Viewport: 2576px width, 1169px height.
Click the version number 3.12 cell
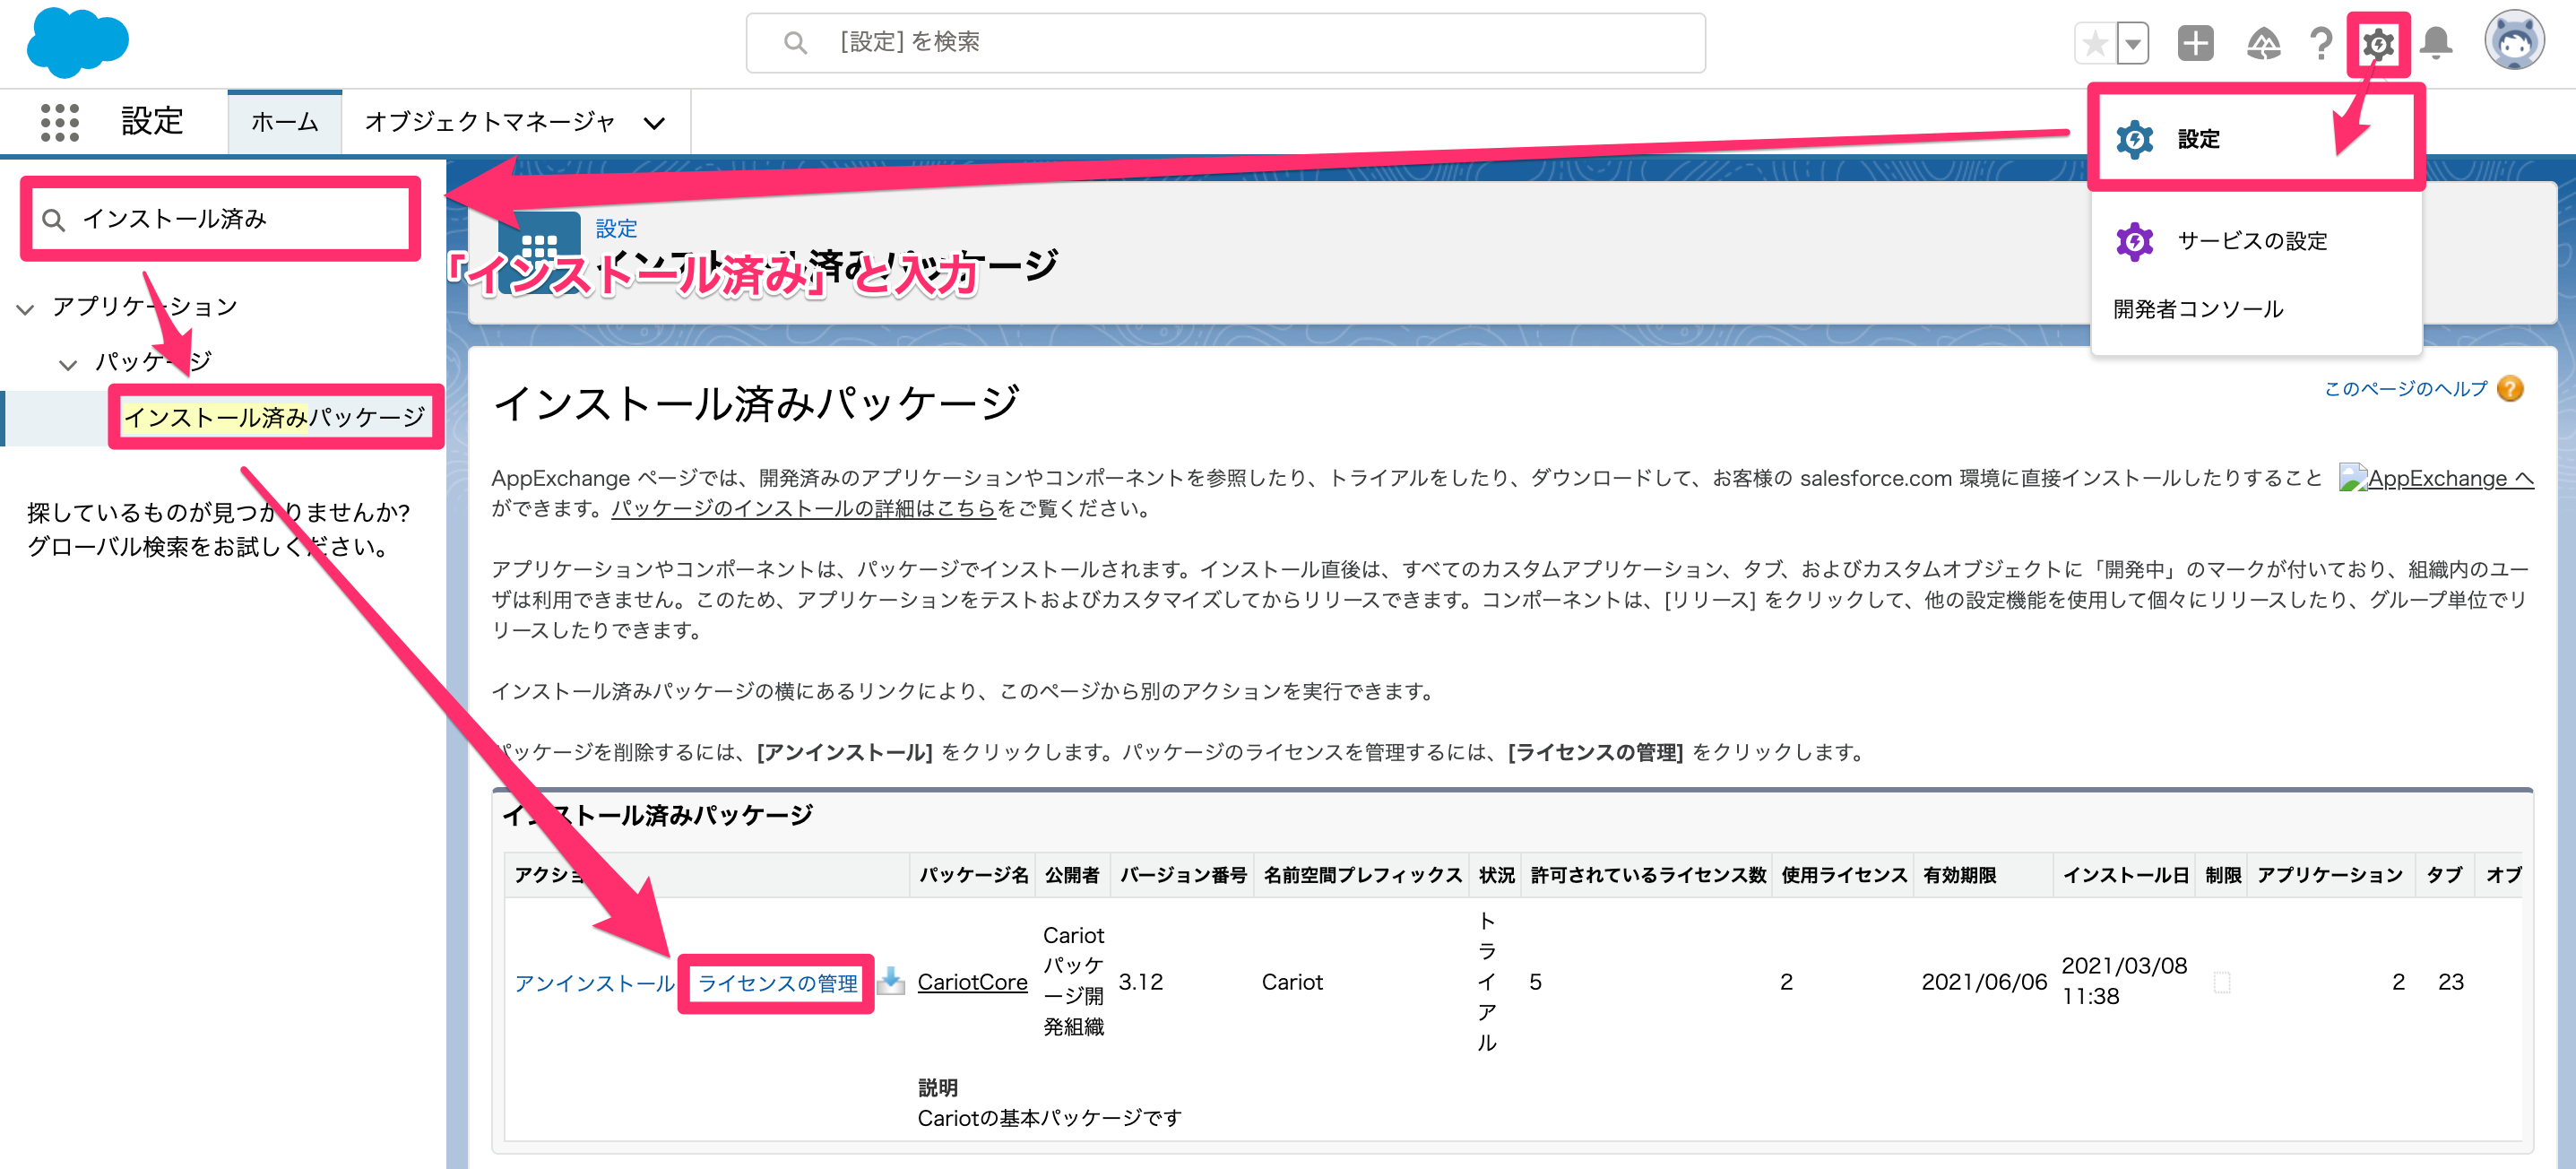coord(1141,982)
